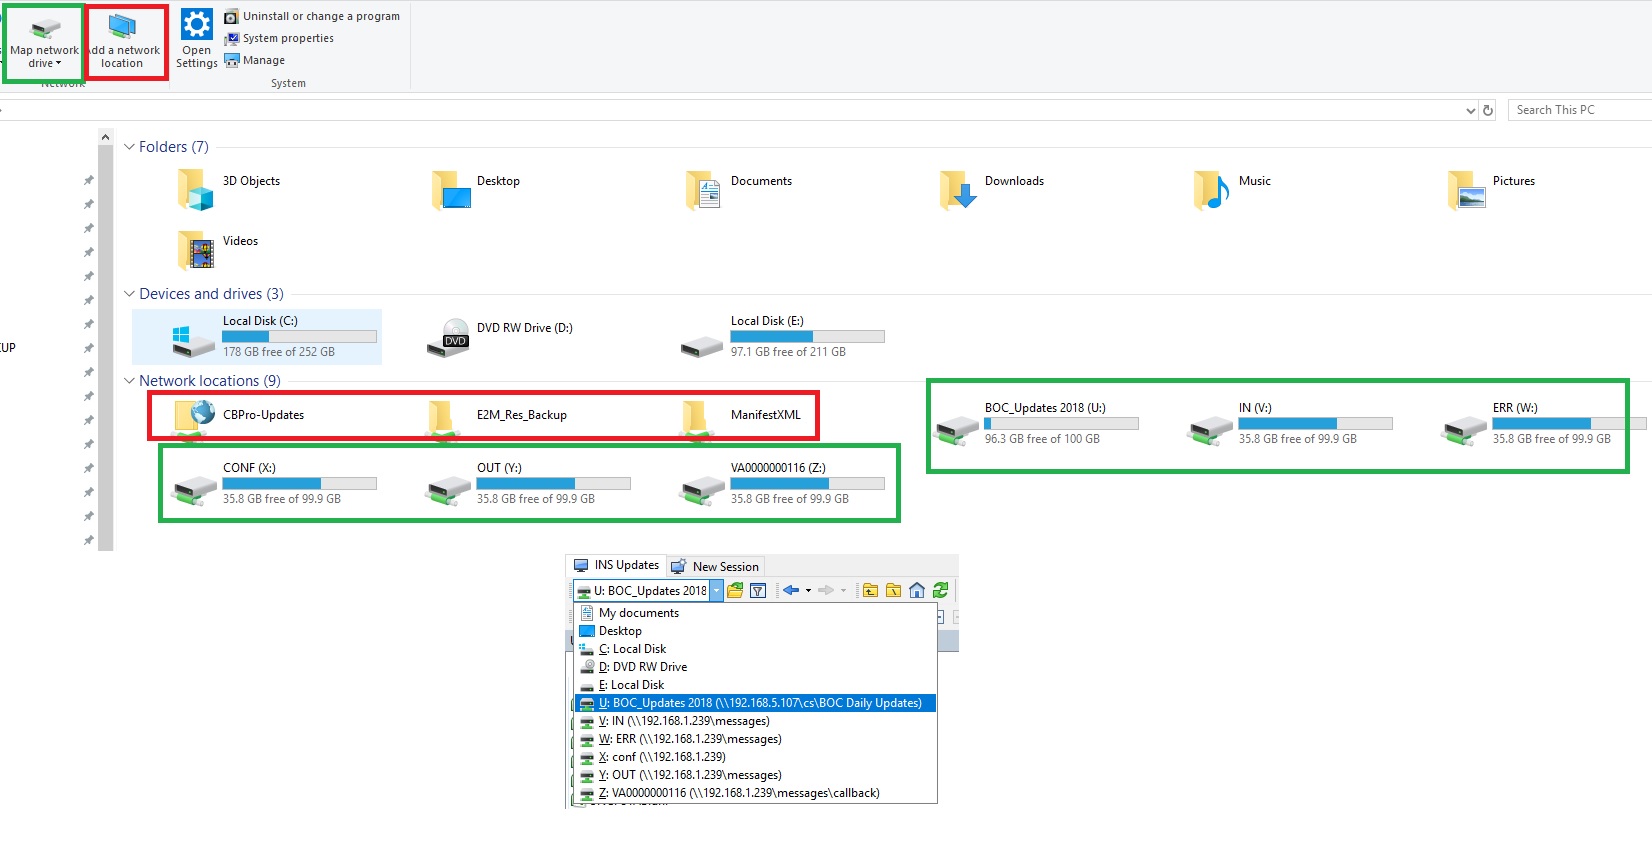The image size is (1652, 853).
Task: Click the parent directory folder icon
Action: [870, 591]
